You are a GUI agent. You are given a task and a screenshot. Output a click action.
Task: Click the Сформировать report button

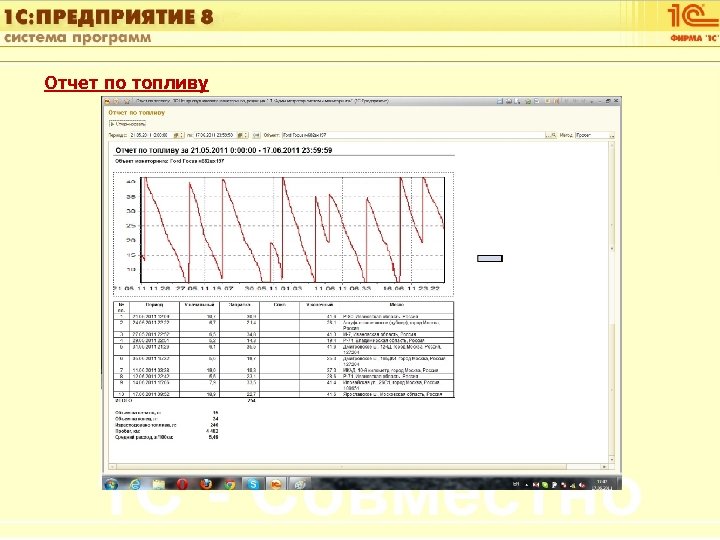point(128,124)
